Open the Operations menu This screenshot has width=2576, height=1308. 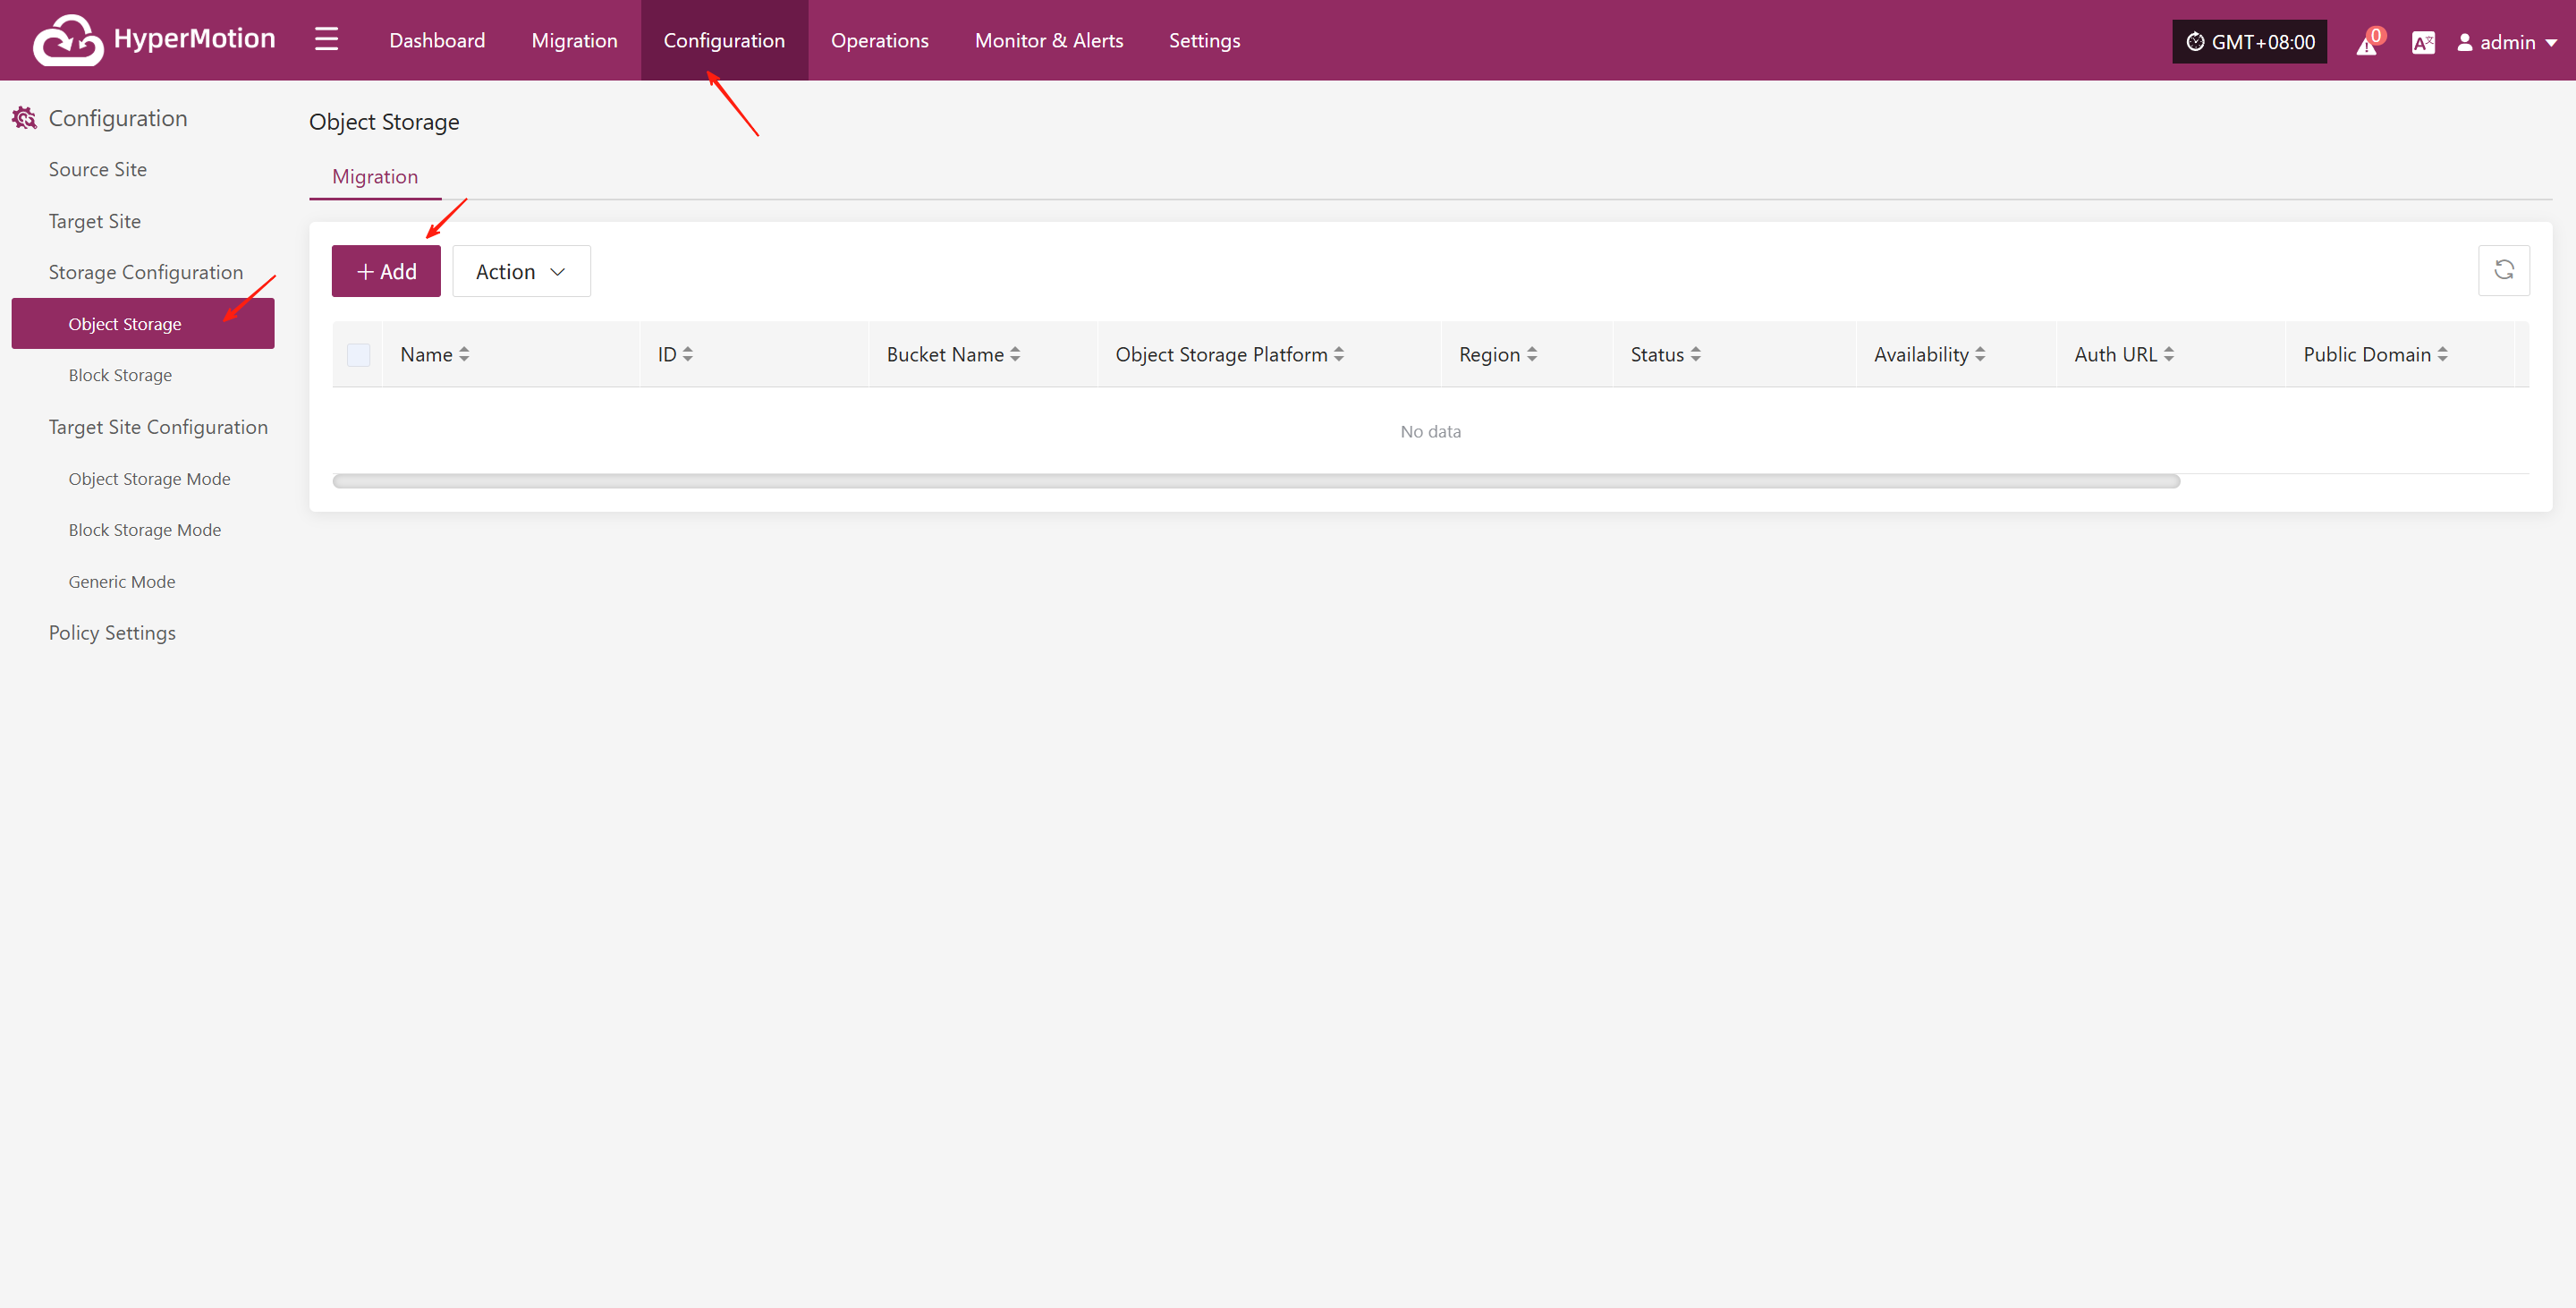[x=879, y=40]
